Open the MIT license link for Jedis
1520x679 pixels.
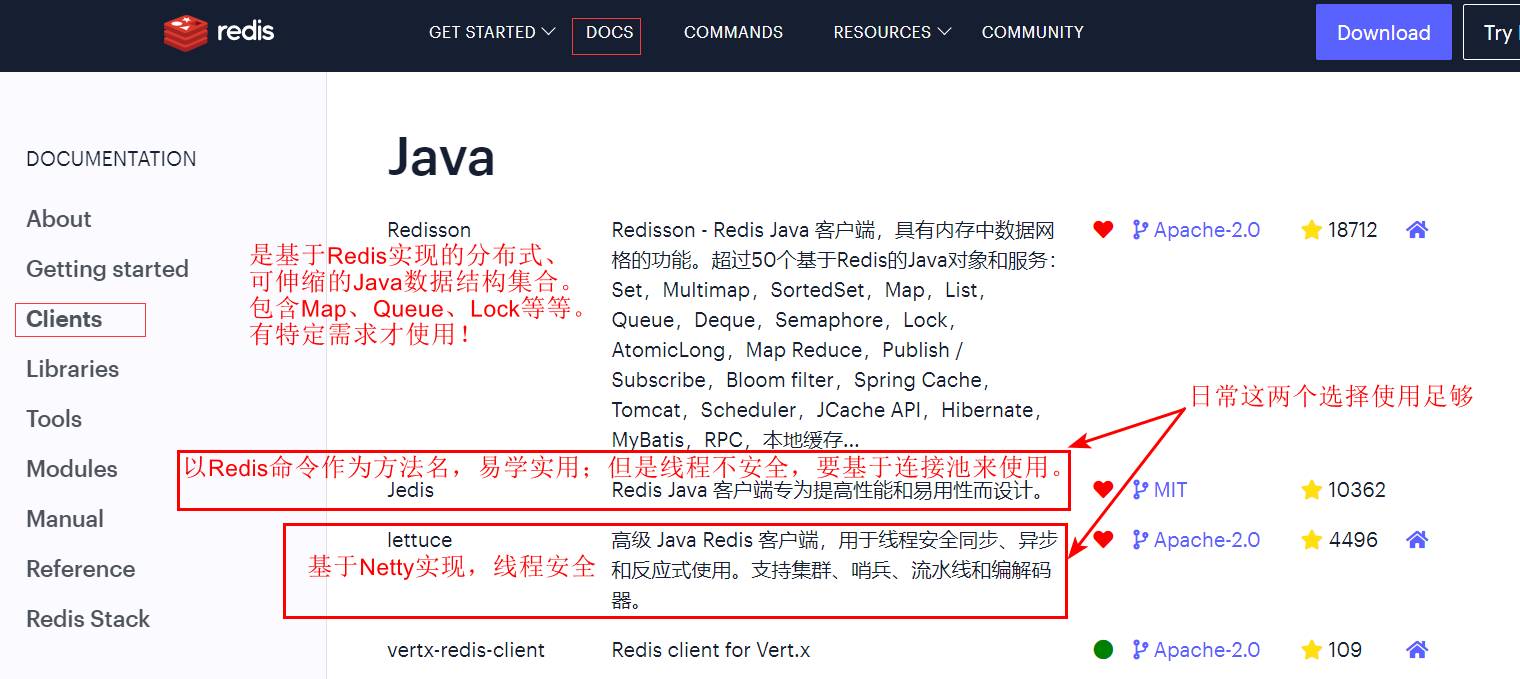(x=1169, y=490)
